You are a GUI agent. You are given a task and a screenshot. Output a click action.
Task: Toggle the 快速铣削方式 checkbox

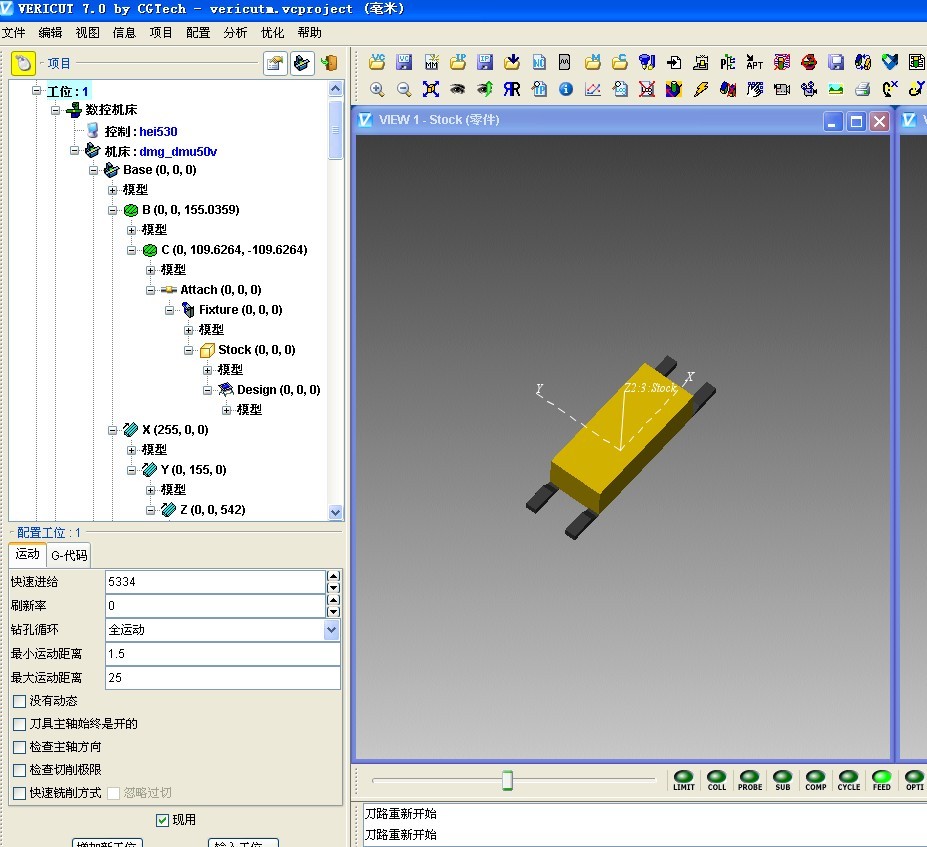(20, 793)
